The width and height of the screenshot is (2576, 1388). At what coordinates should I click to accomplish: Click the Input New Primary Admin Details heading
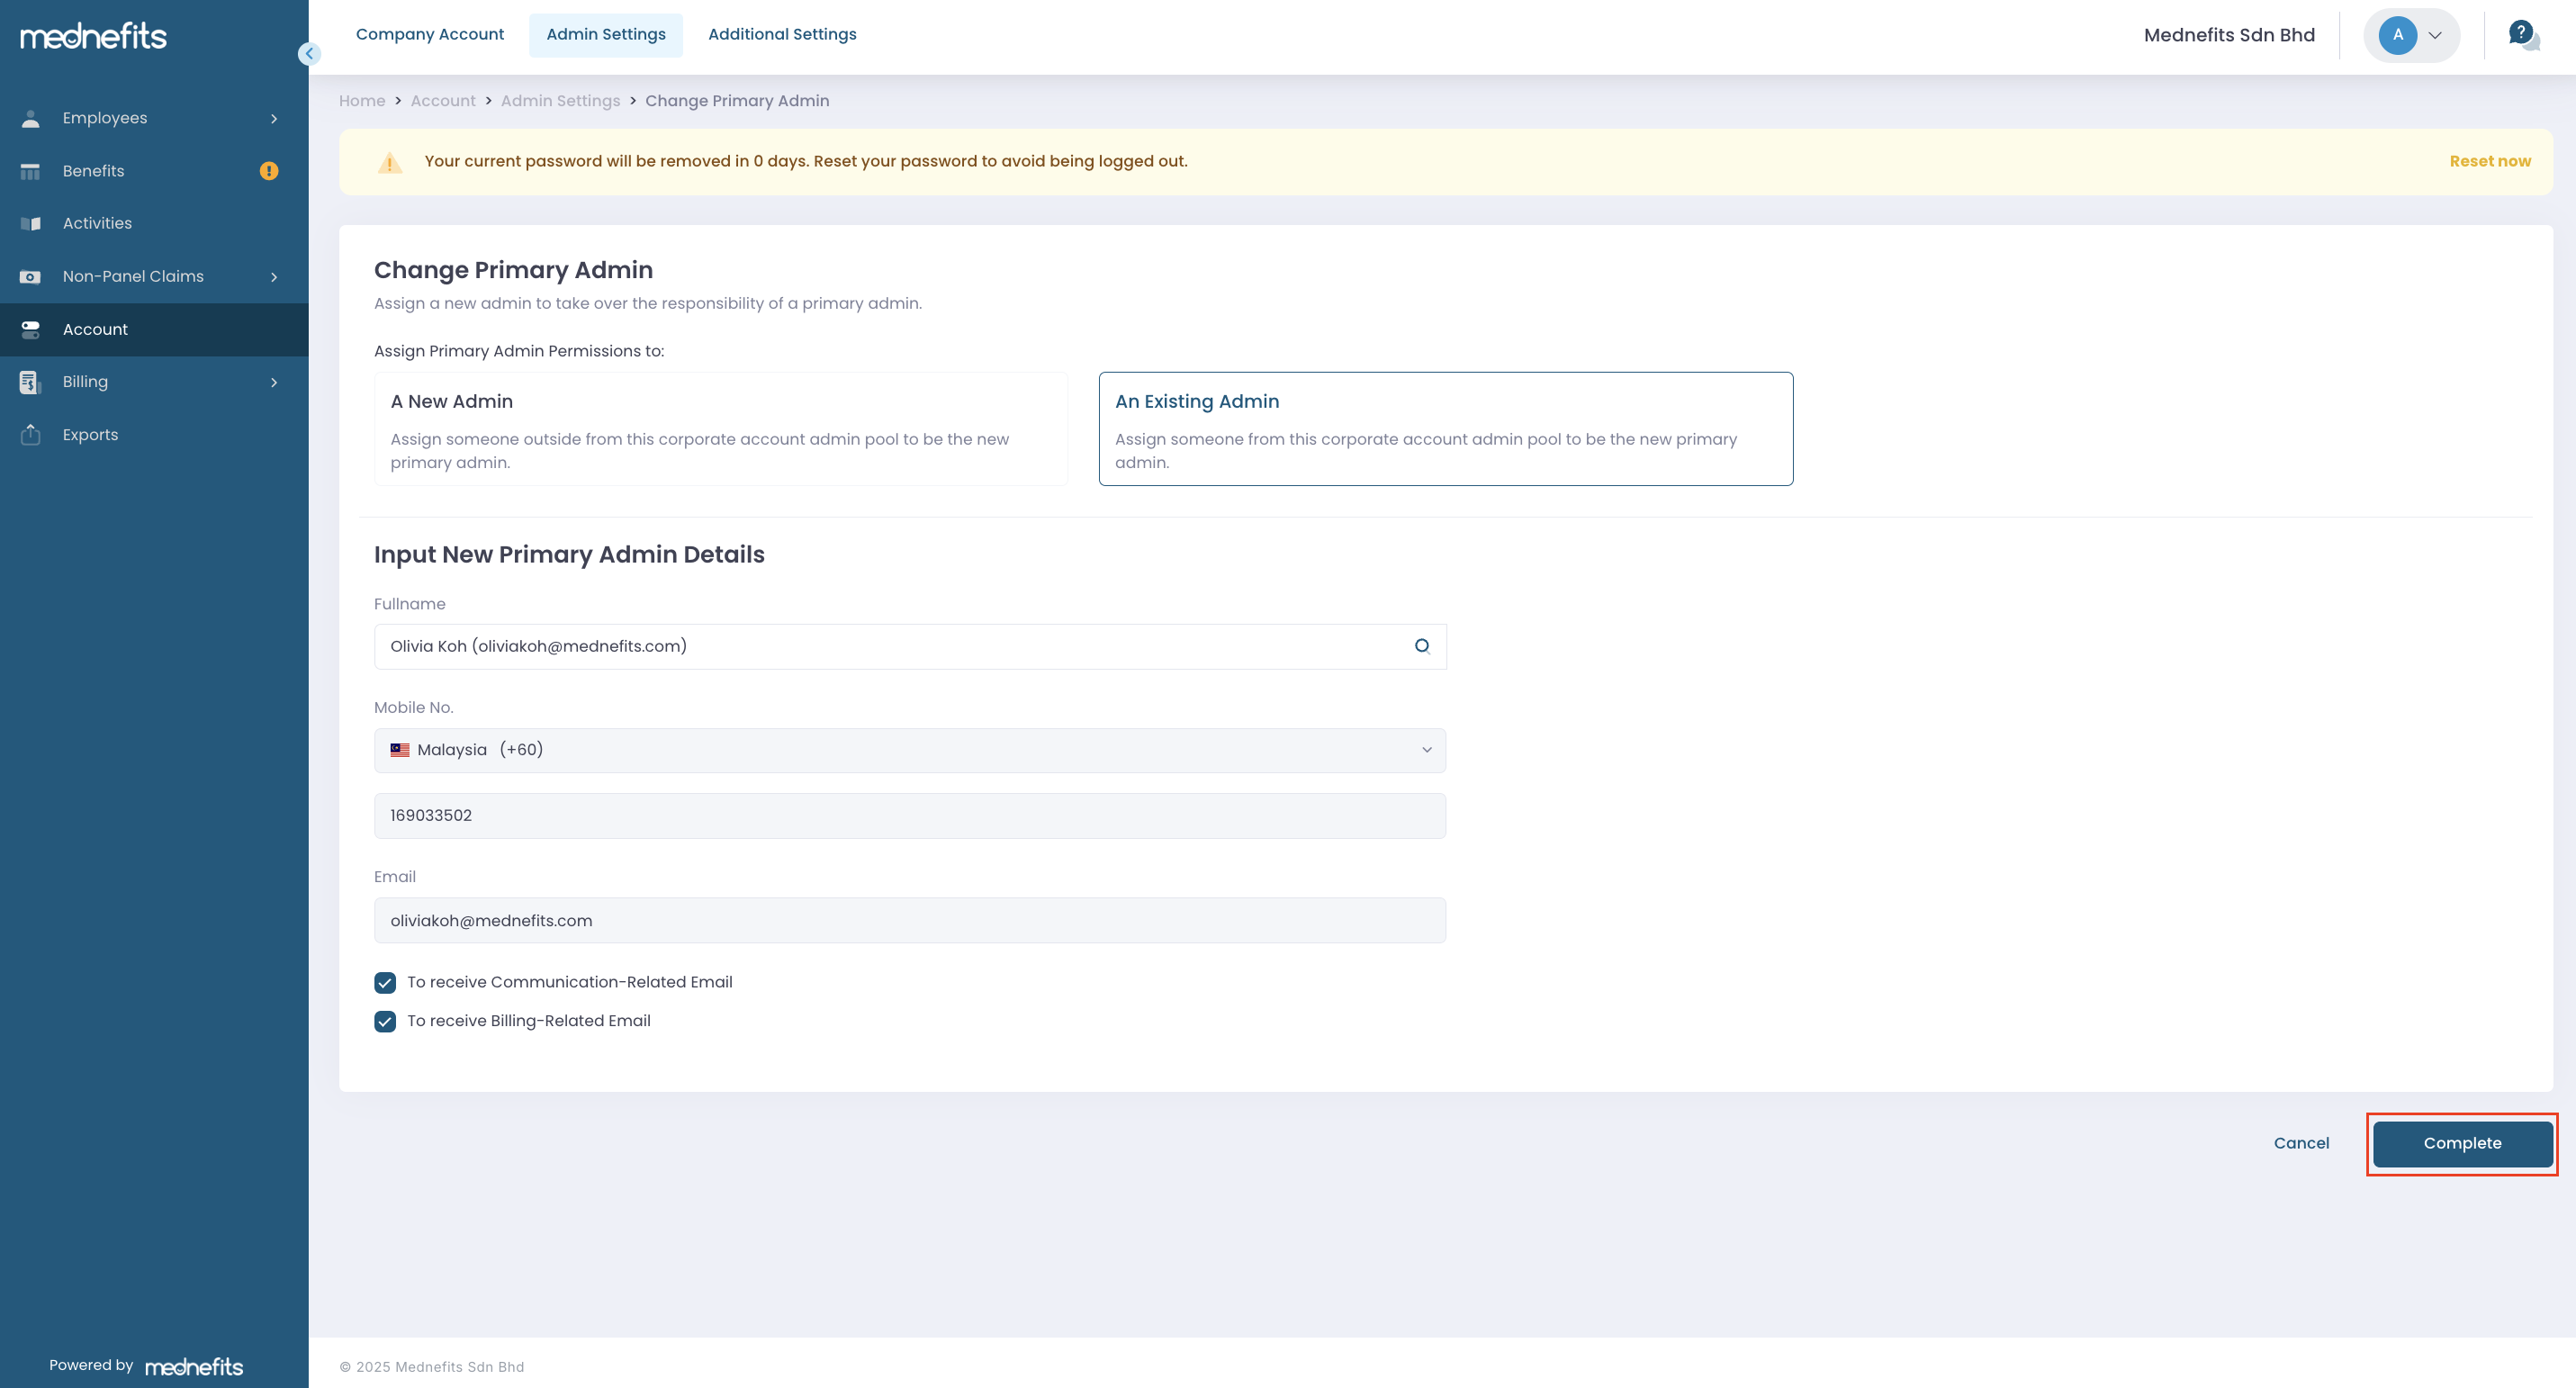569,555
